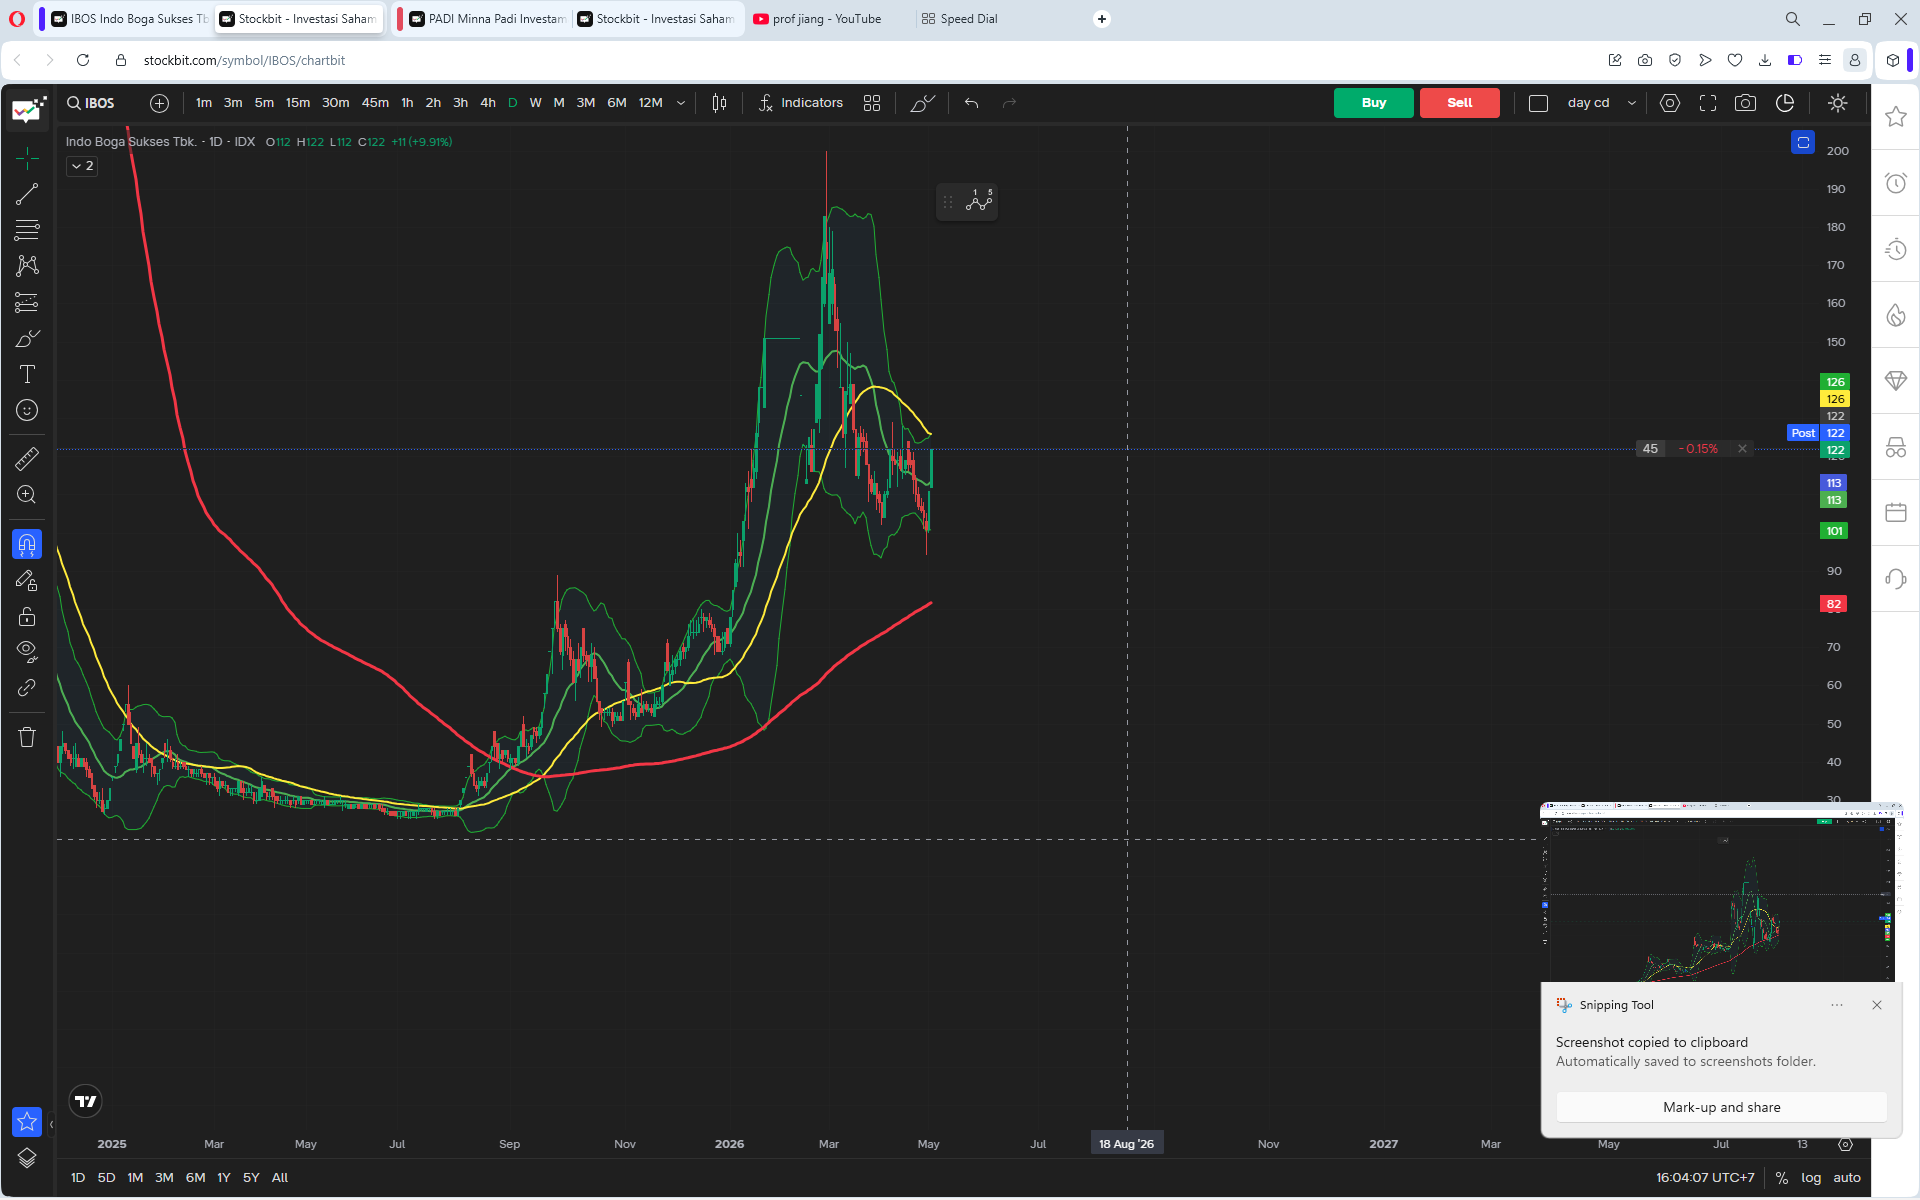The image size is (1920, 1200).
Task: Expand the timeframe list chevron
Action: pos(681,103)
